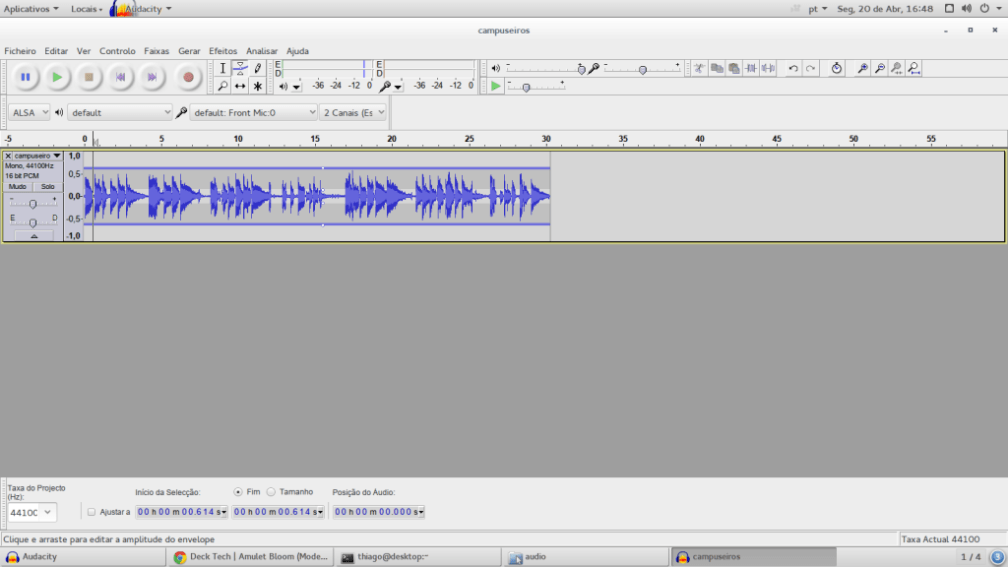Expand the '2 Canais' channels dropdown

tap(353, 113)
